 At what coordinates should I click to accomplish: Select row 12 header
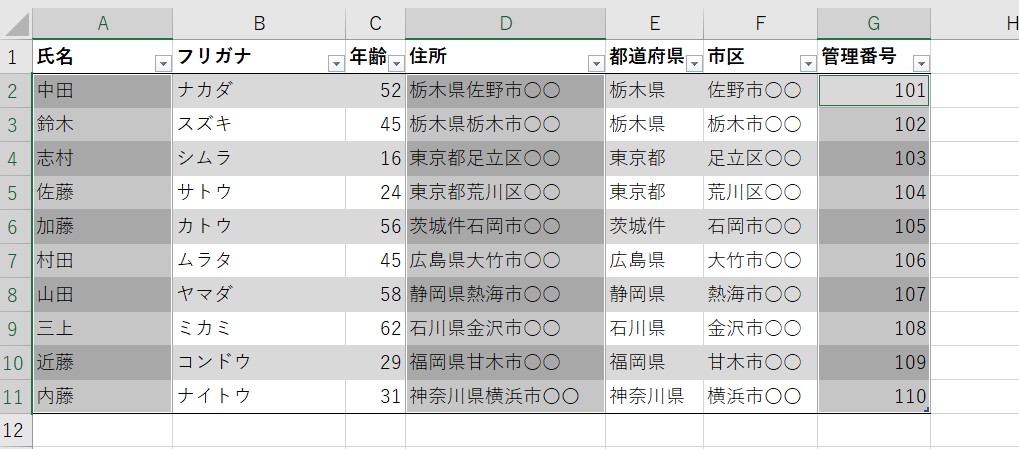point(16,430)
